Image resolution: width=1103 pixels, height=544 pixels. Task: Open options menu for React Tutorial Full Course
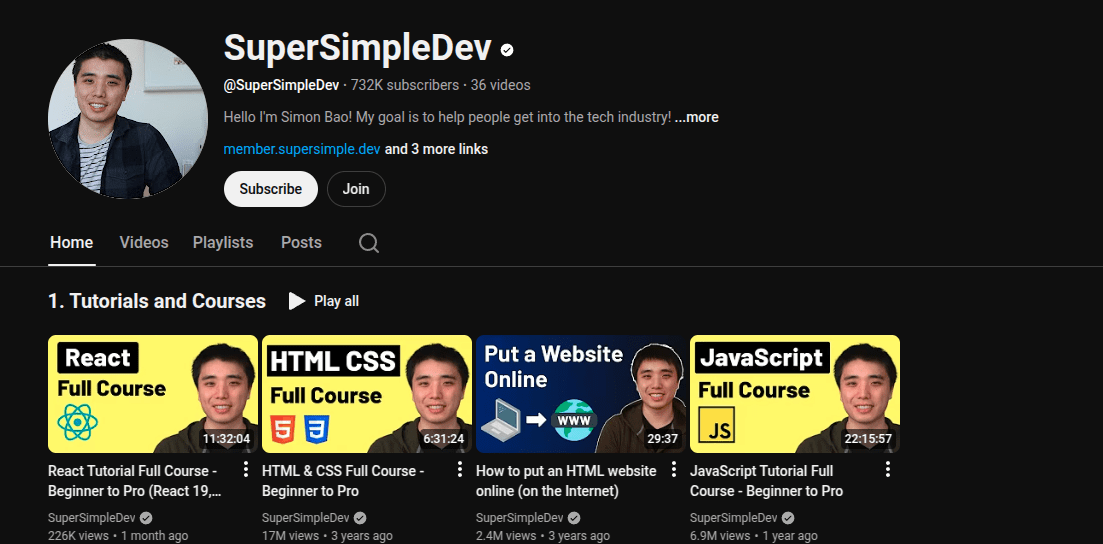tap(246, 469)
